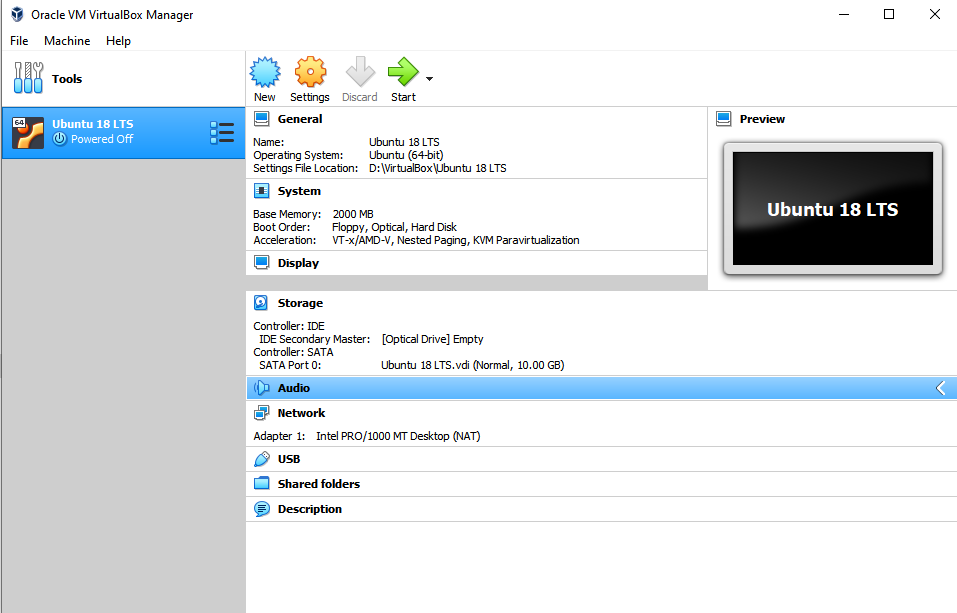The height and width of the screenshot is (613, 957).
Task: Maximize the VirtualBox Manager window
Action: [x=889, y=14]
